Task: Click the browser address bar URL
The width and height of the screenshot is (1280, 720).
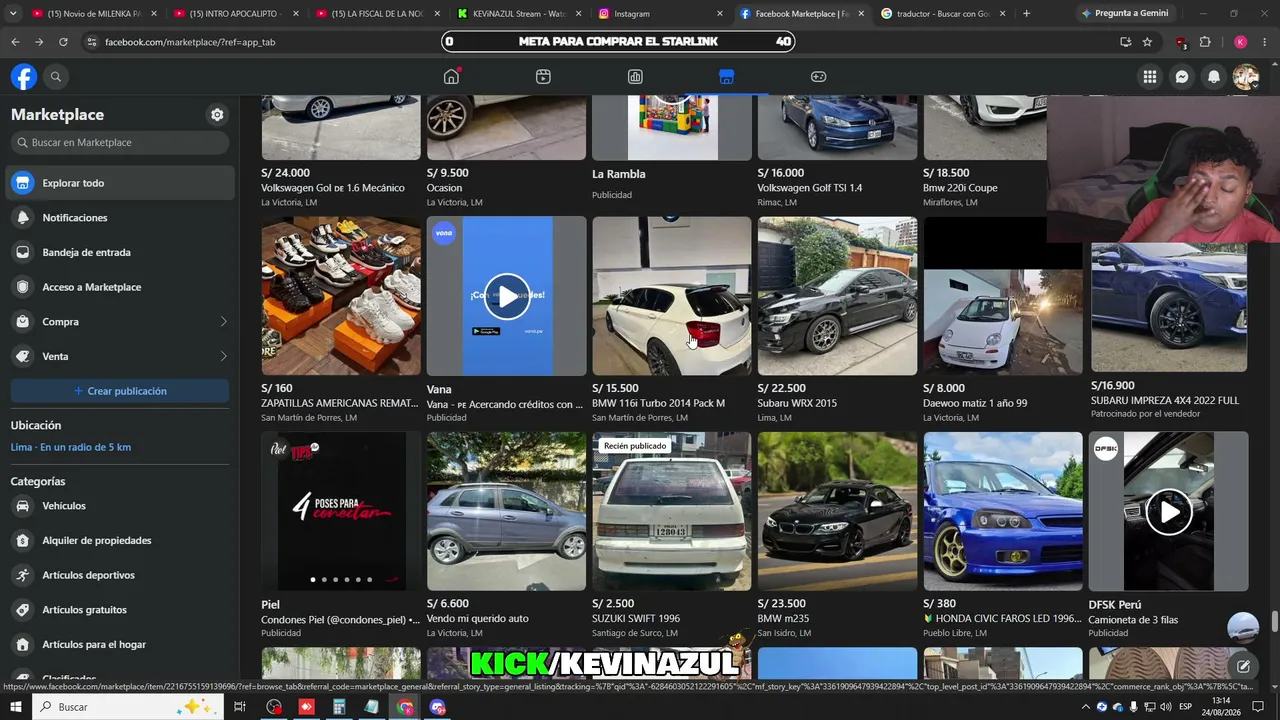Action: coord(190,42)
